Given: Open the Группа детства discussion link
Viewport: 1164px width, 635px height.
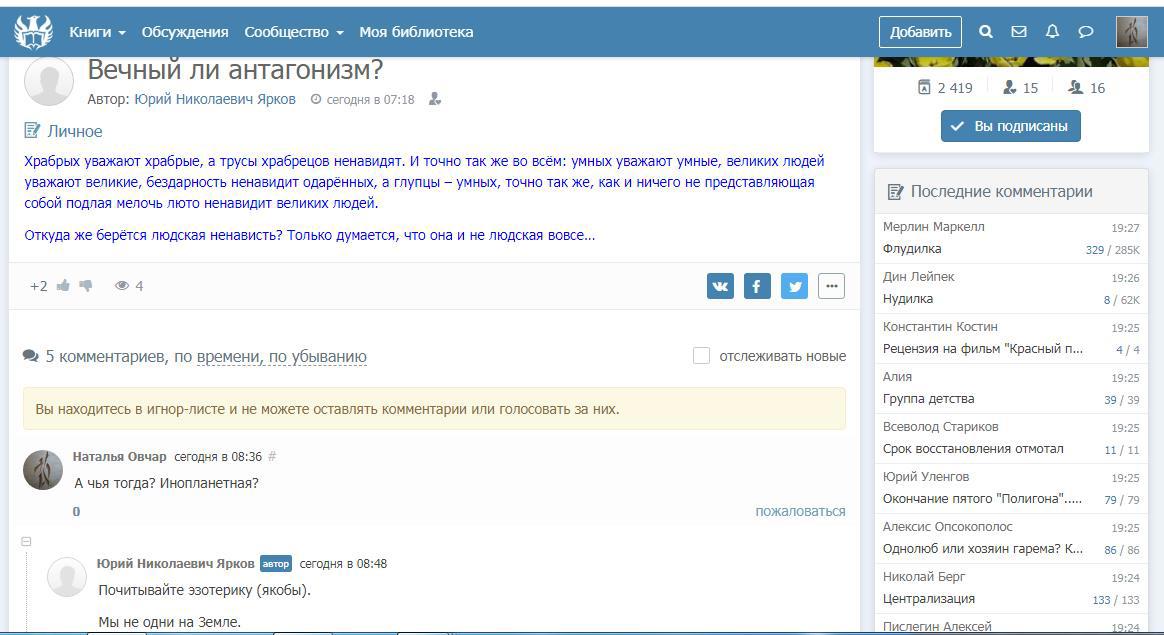Looking at the screenshot, I should click(x=929, y=399).
